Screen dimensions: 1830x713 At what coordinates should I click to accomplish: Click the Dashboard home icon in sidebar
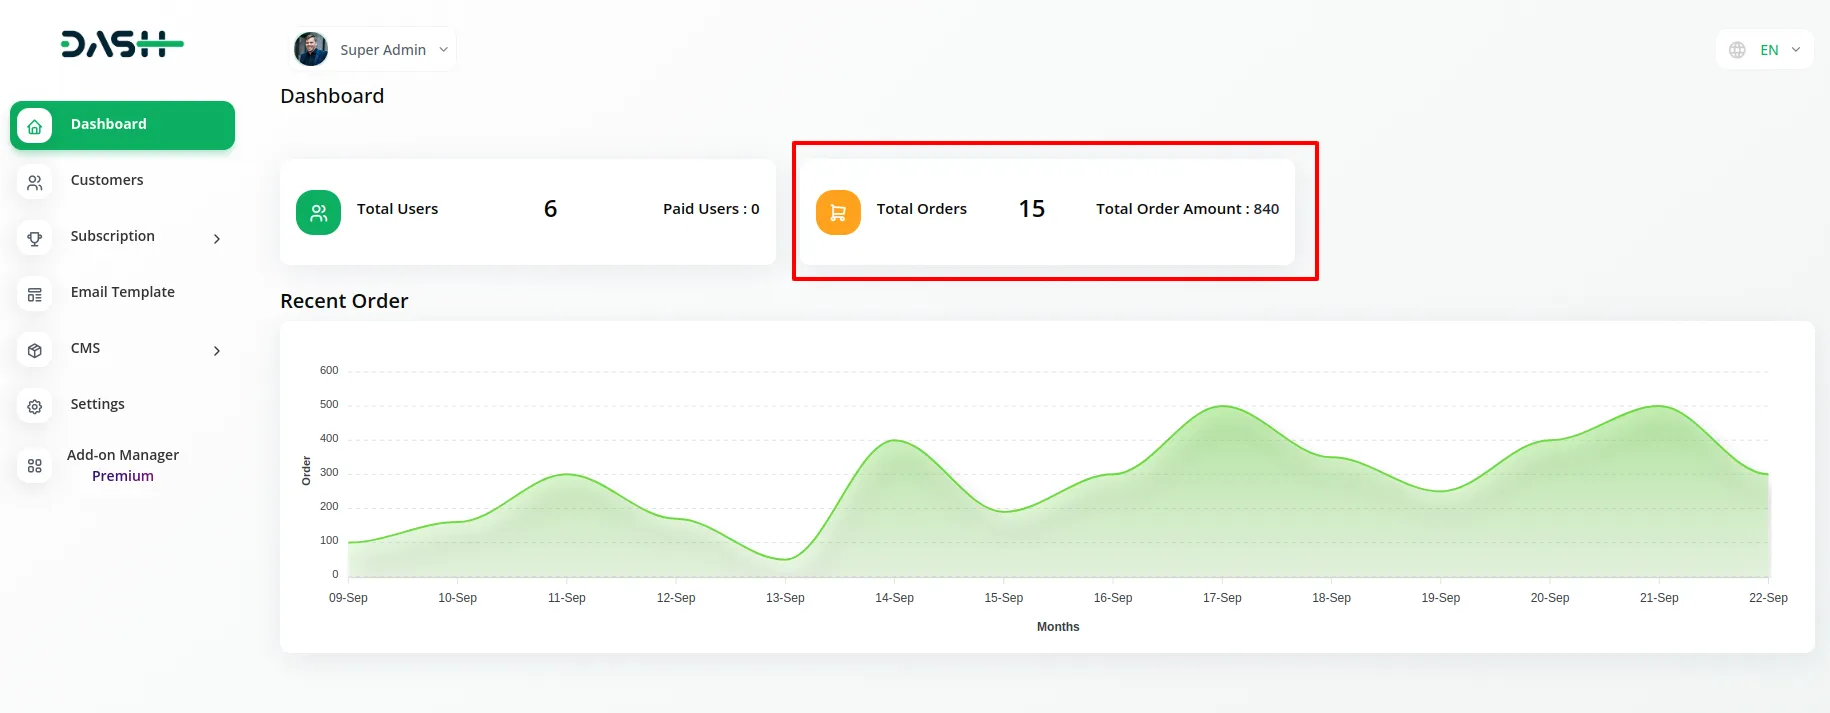click(35, 126)
